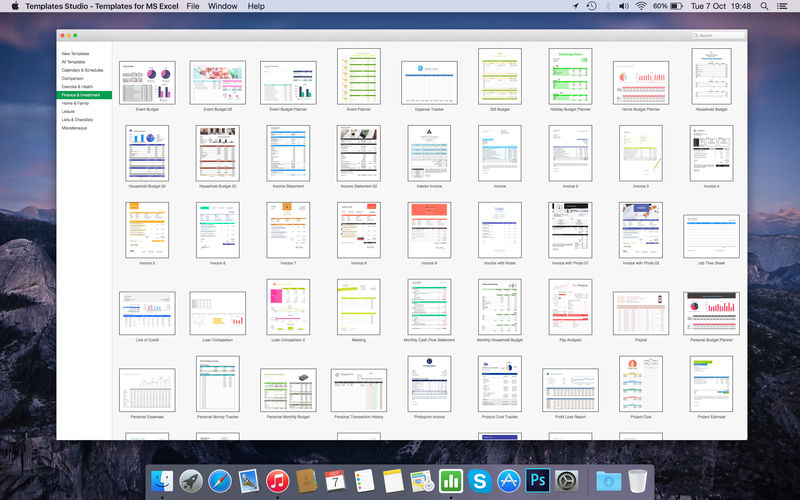This screenshot has height=500, width=800.
Task: Open the Home & Family category
Action: (75, 103)
